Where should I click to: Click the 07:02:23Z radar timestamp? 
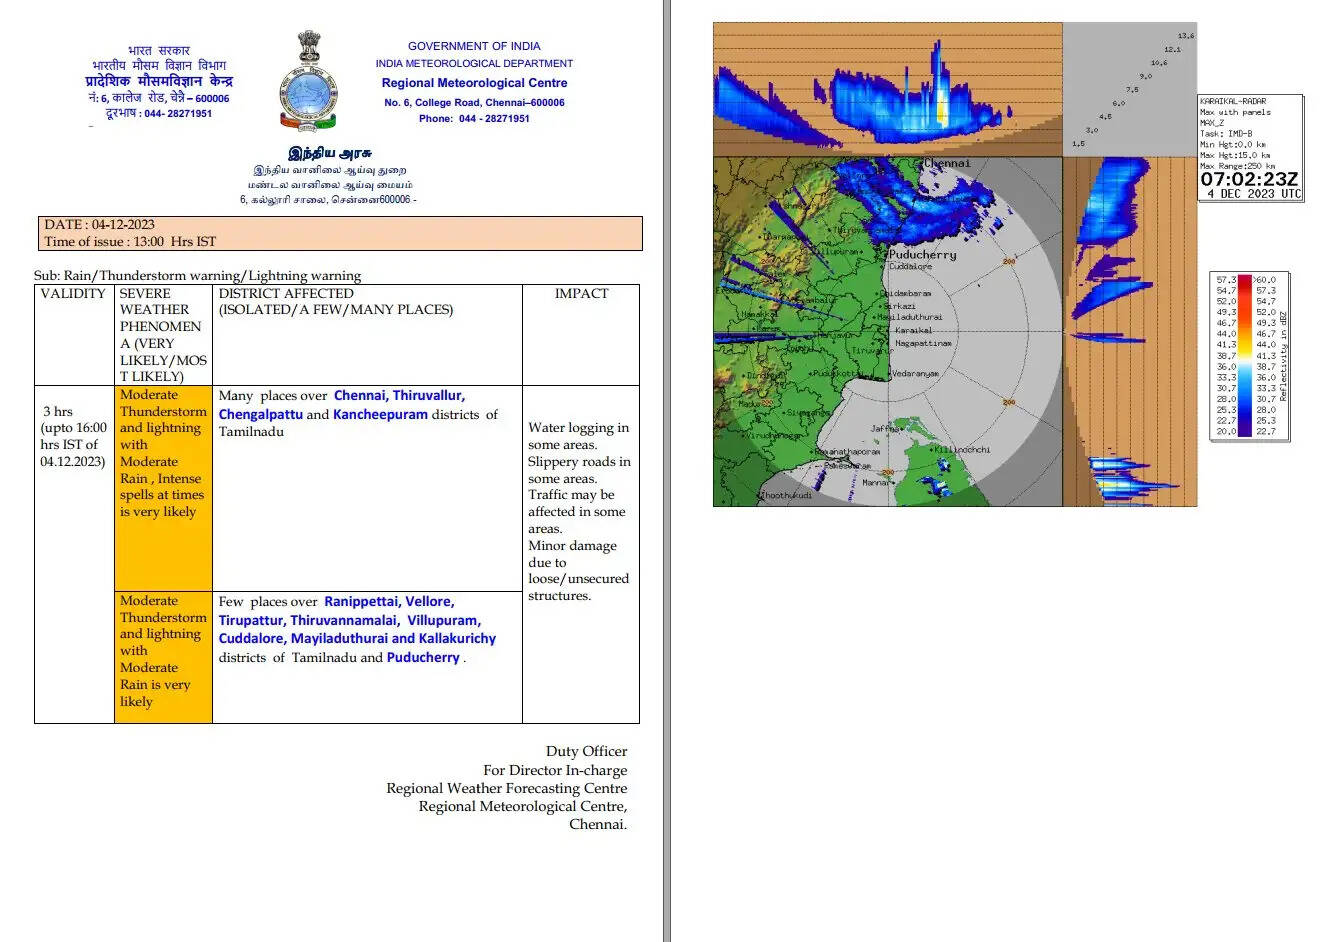click(x=1249, y=180)
